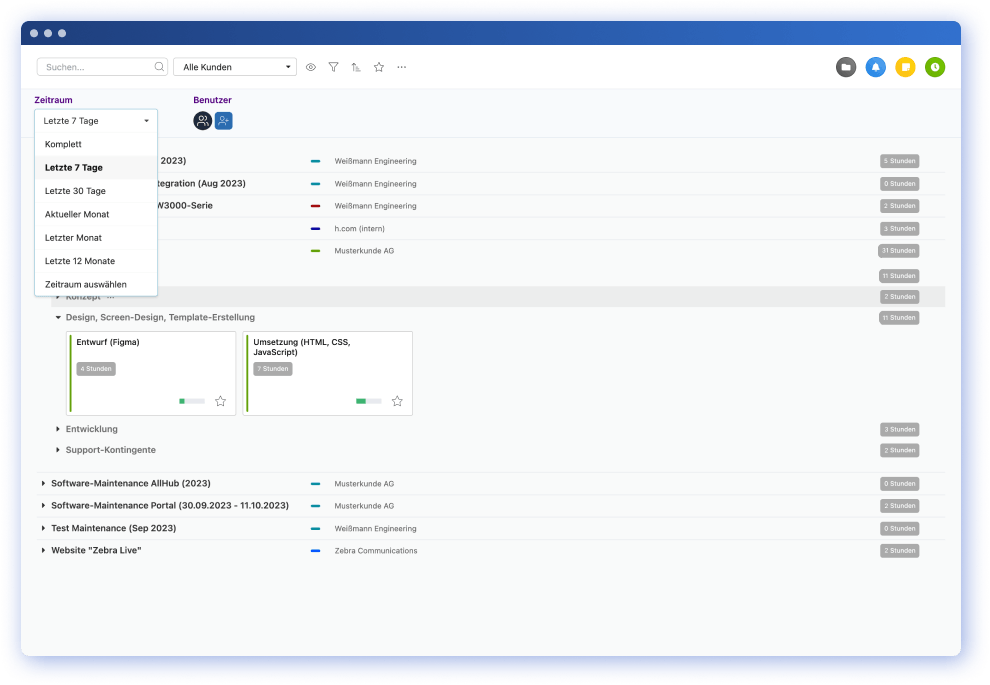Select the Entwicklung row text
990x685 pixels.
click(92, 429)
